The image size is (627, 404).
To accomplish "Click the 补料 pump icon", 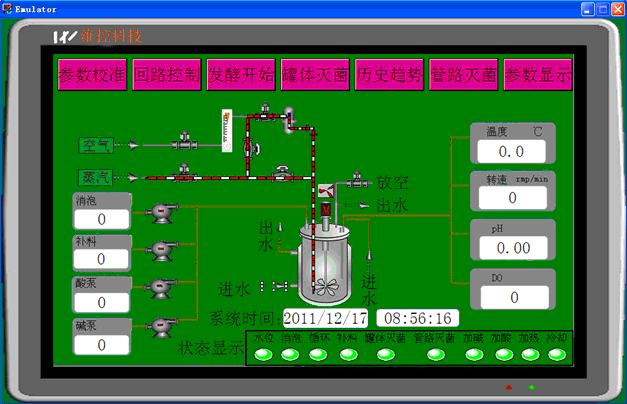I will (162, 251).
